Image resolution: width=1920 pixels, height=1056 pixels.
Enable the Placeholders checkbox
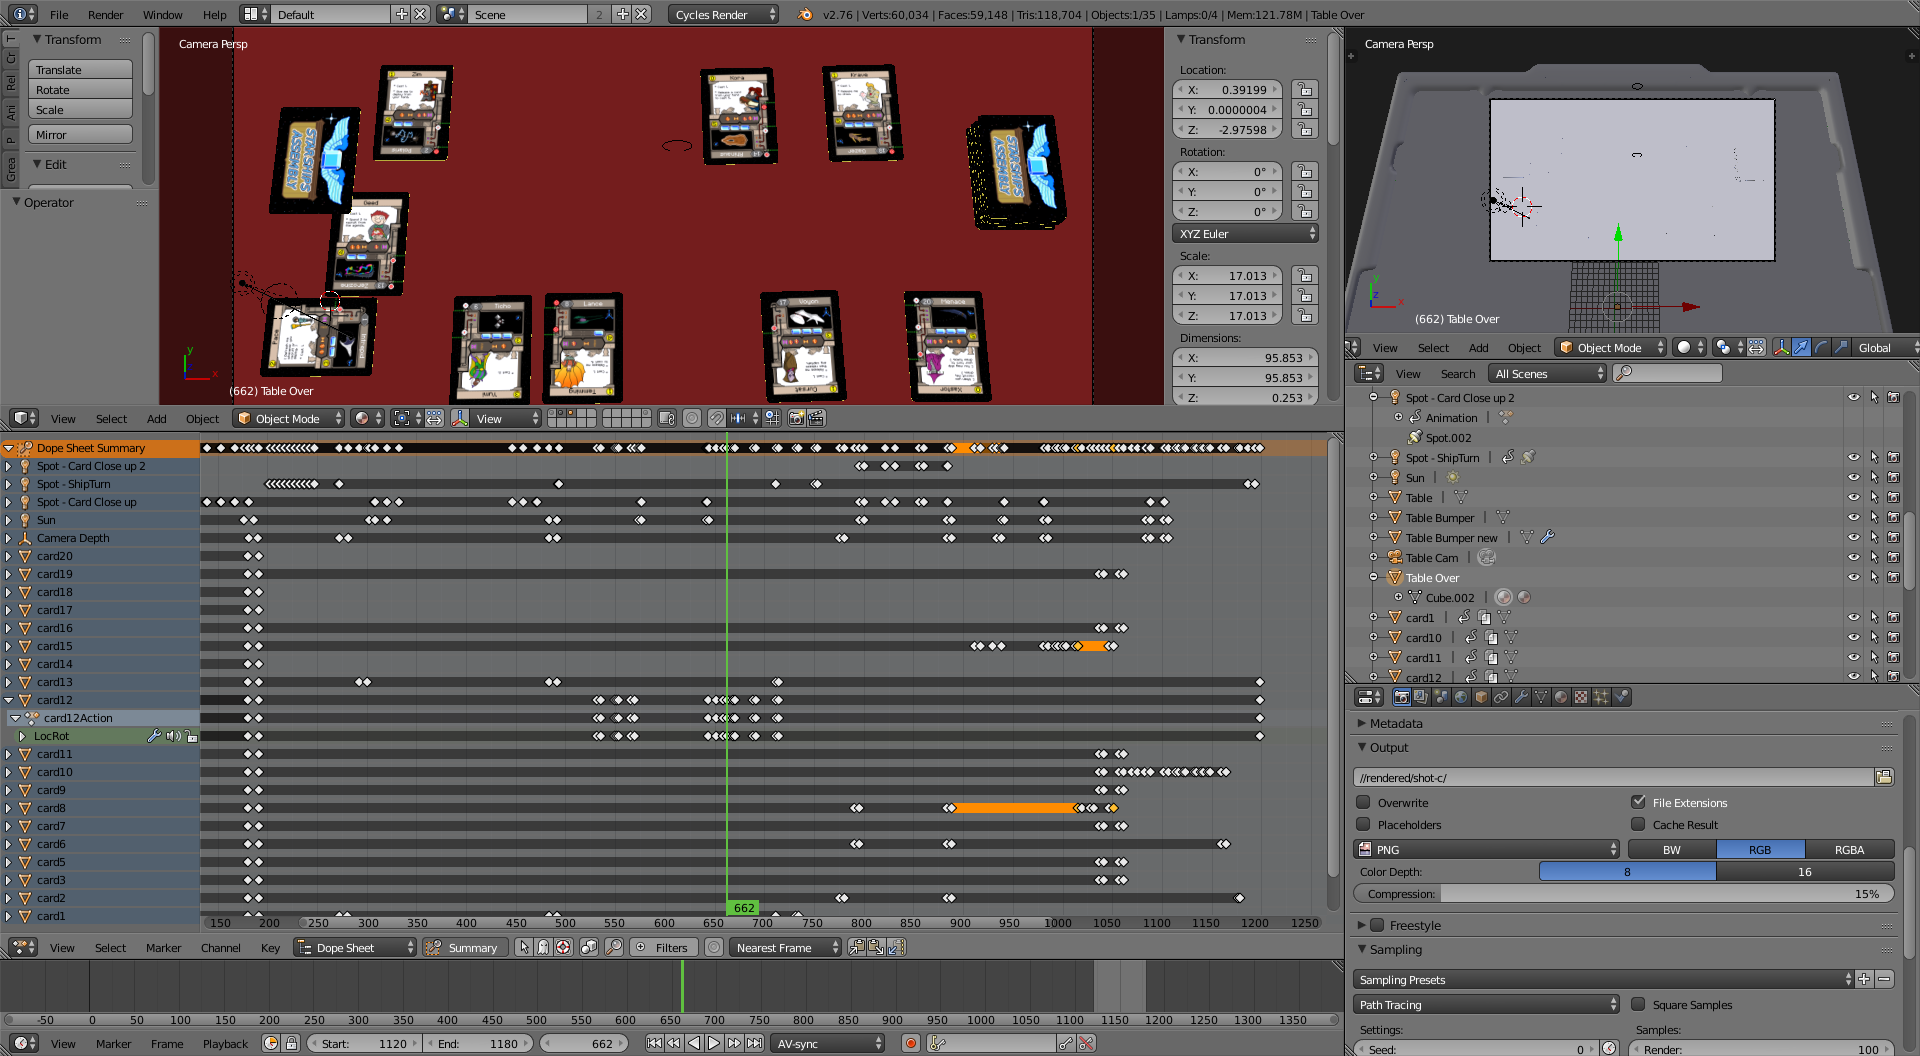(x=1362, y=824)
